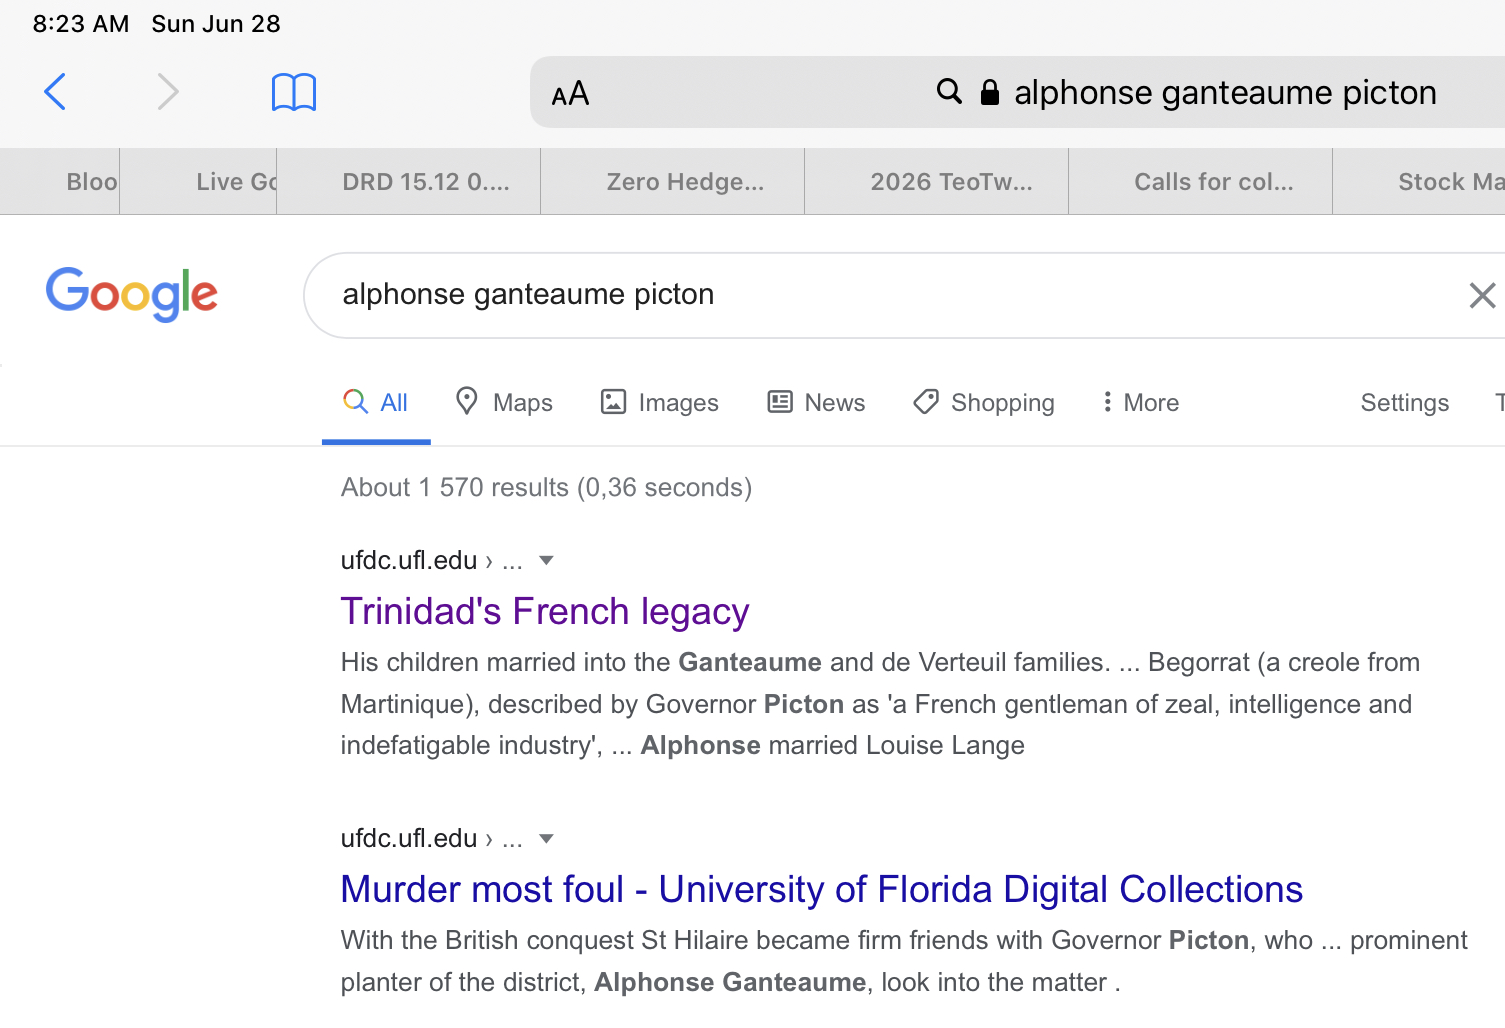Click the X to clear Google search box
Screen dimensions: 1505x1028
point(1481,295)
